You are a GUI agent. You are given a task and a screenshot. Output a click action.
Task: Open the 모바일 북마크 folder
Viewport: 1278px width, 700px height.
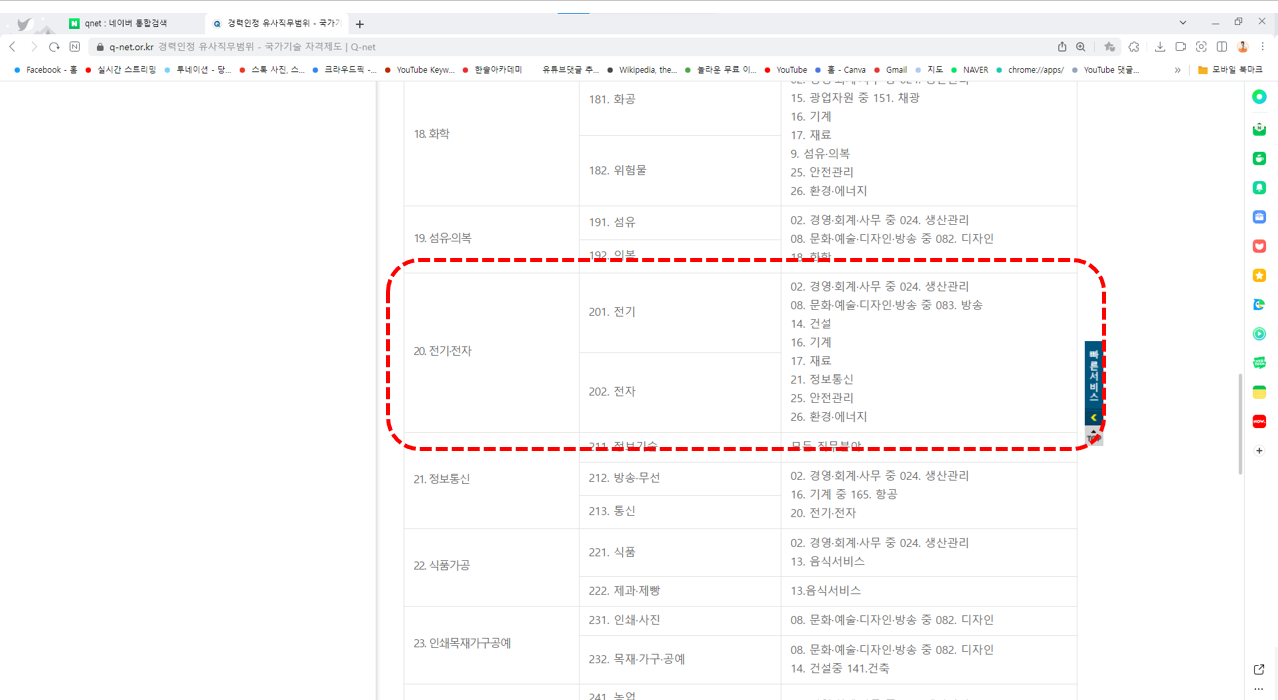coord(1230,70)
